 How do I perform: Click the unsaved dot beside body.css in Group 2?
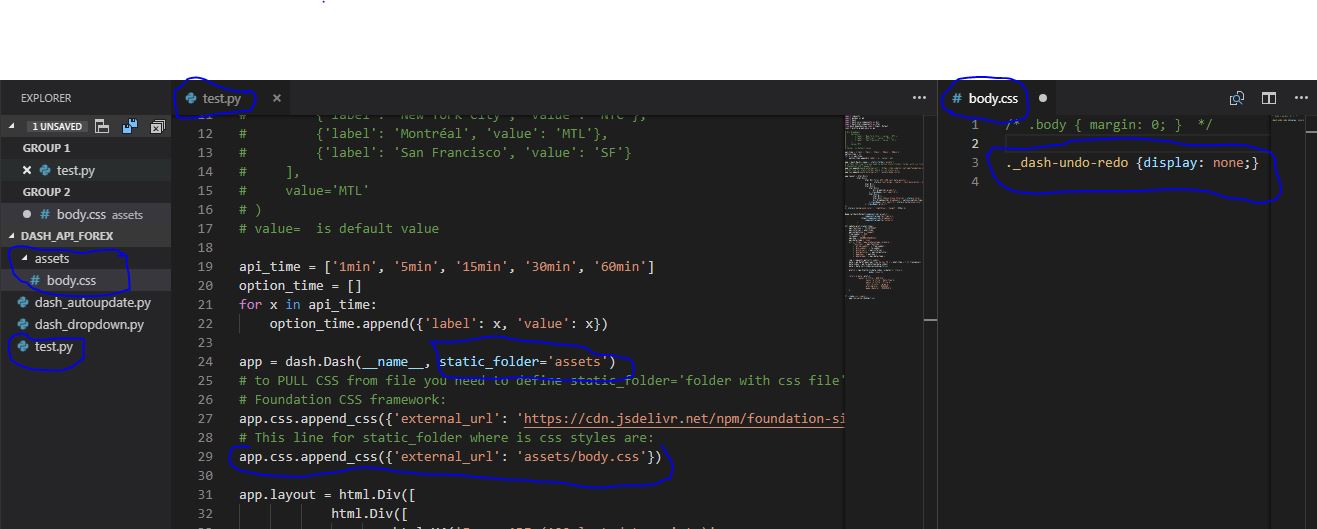point(27,214)
